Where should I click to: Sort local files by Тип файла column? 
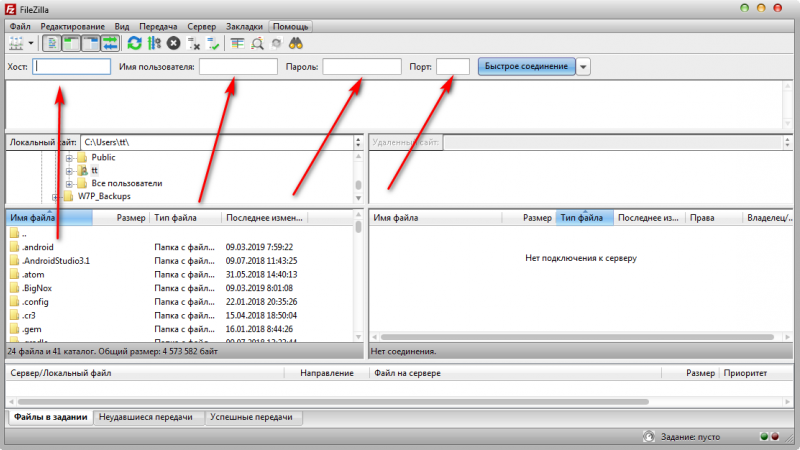[x=186, y=218]
